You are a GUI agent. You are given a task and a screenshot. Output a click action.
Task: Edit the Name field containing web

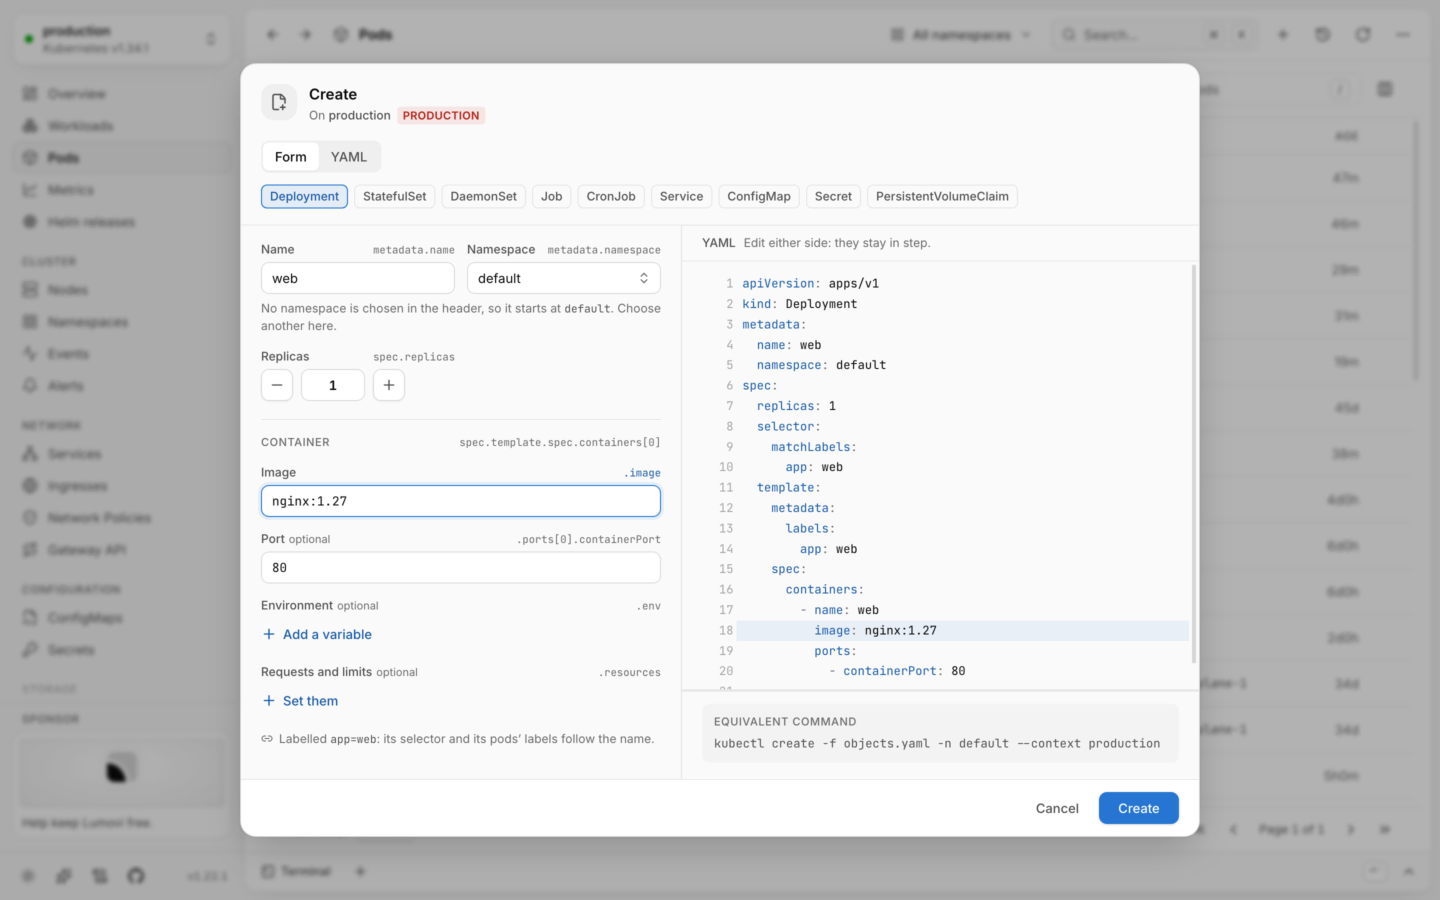pos(358,279)
